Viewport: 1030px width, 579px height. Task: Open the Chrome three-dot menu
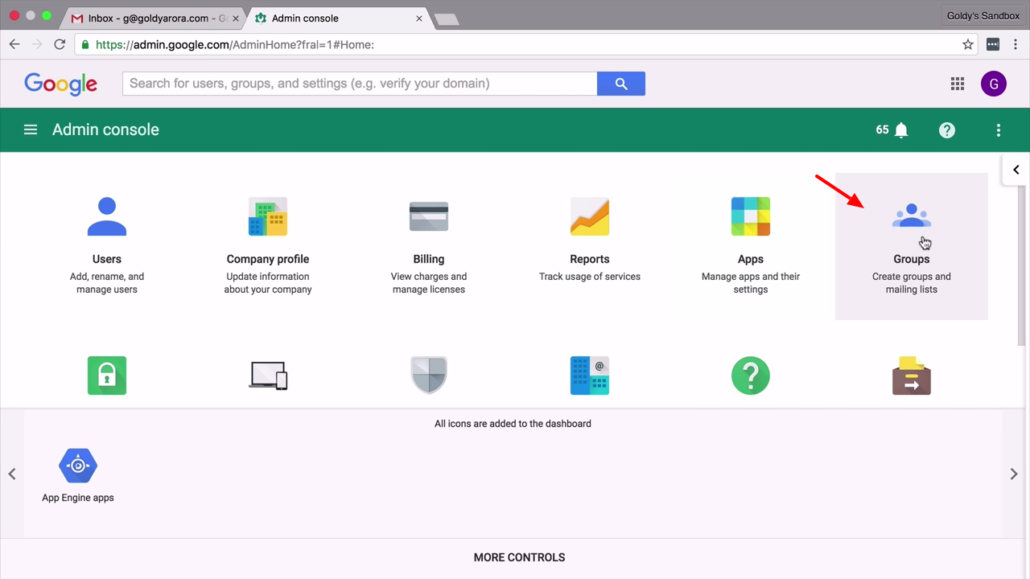click(1016, 44)
